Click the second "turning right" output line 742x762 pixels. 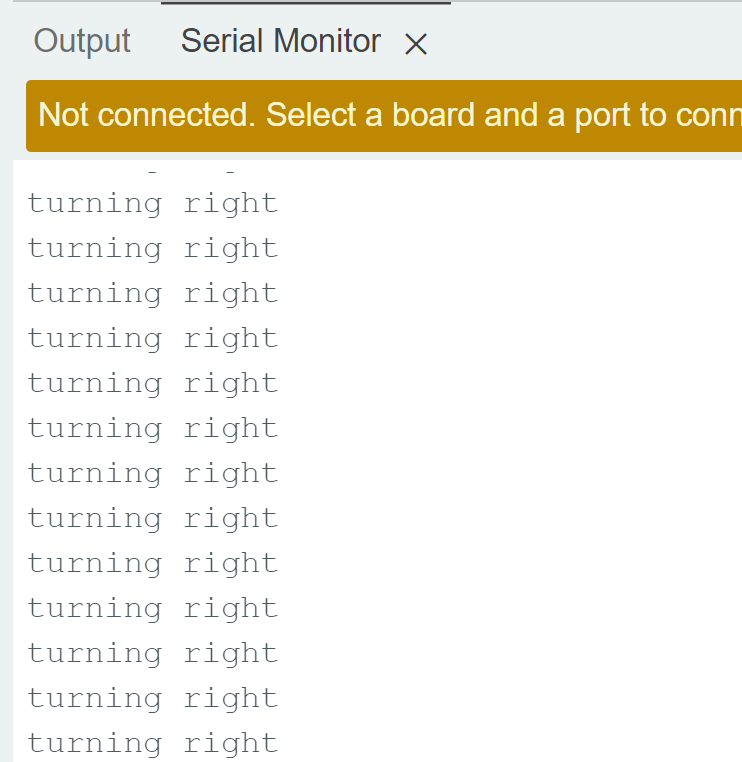tap(152, 249)
